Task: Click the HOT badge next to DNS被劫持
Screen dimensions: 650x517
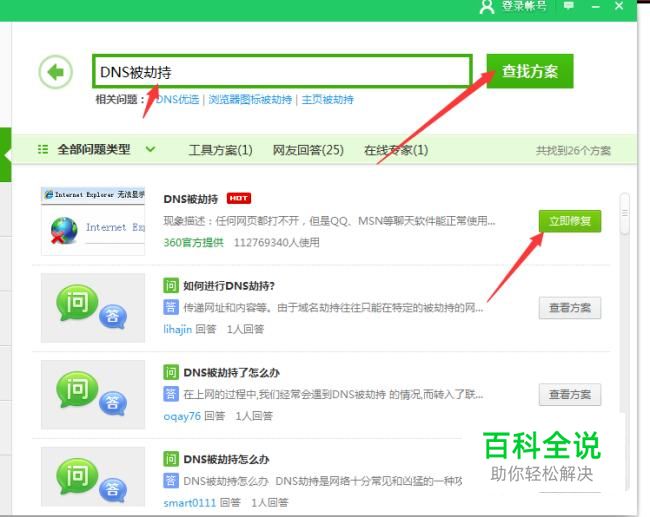Action: [239, 199]
